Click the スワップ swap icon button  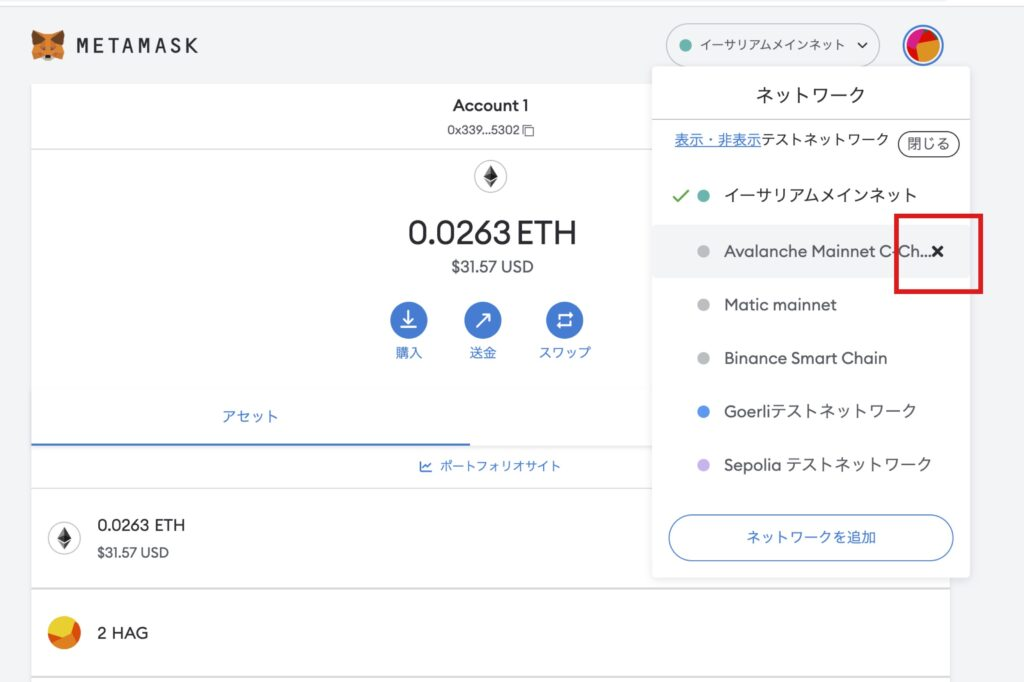[x=565, y=320]
